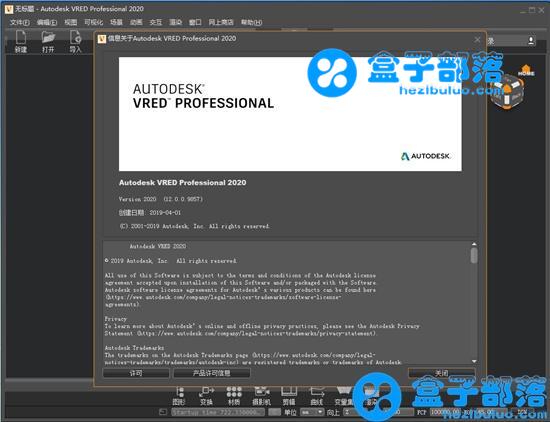Open the 可视化 menu
Image resolution: width=550 pixels, height=422 pixels.
[94, 22]
